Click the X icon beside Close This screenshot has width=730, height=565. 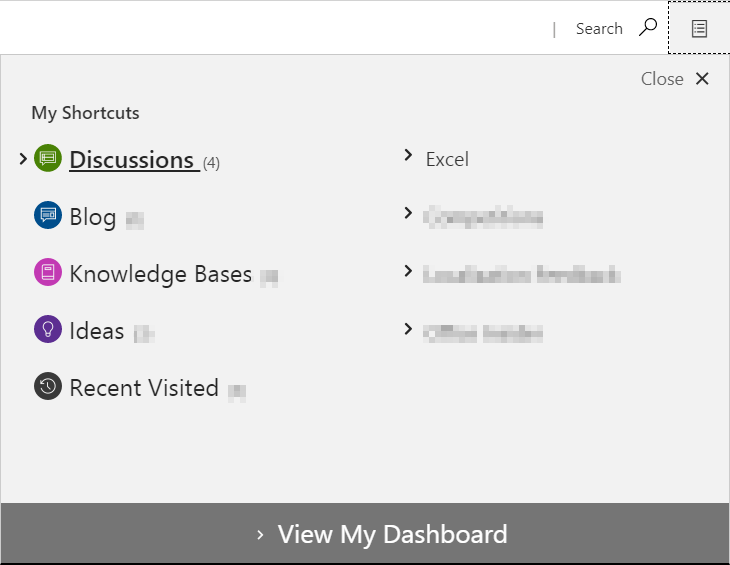[x=702, y=79]
